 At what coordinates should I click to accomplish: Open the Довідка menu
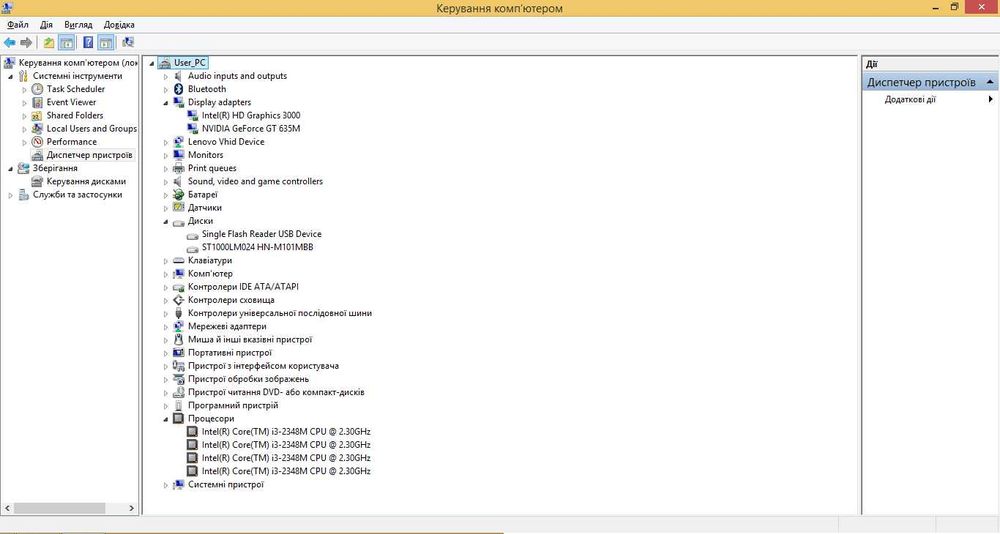(119, 25)
